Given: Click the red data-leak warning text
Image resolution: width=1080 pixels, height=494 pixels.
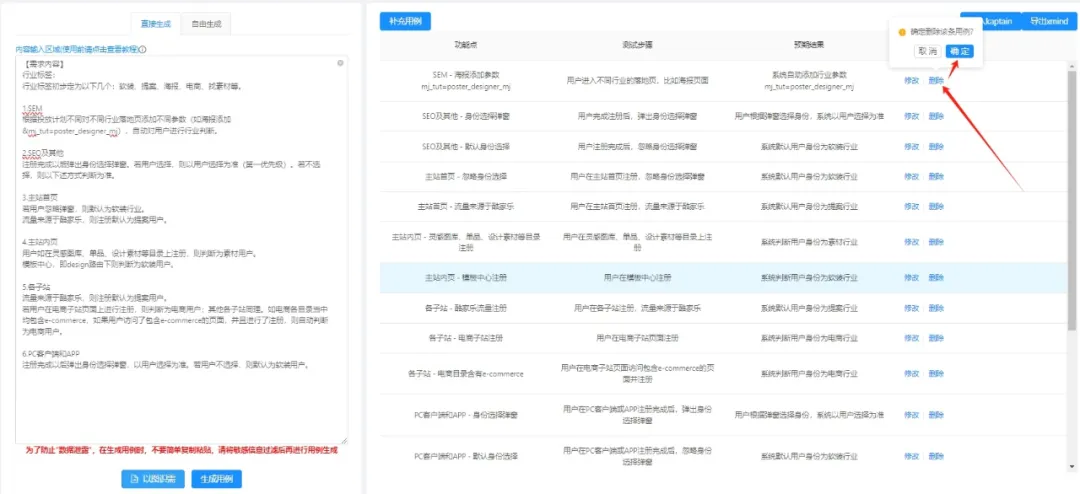Looking at the screenshot, I should click(x=182, y=451).
